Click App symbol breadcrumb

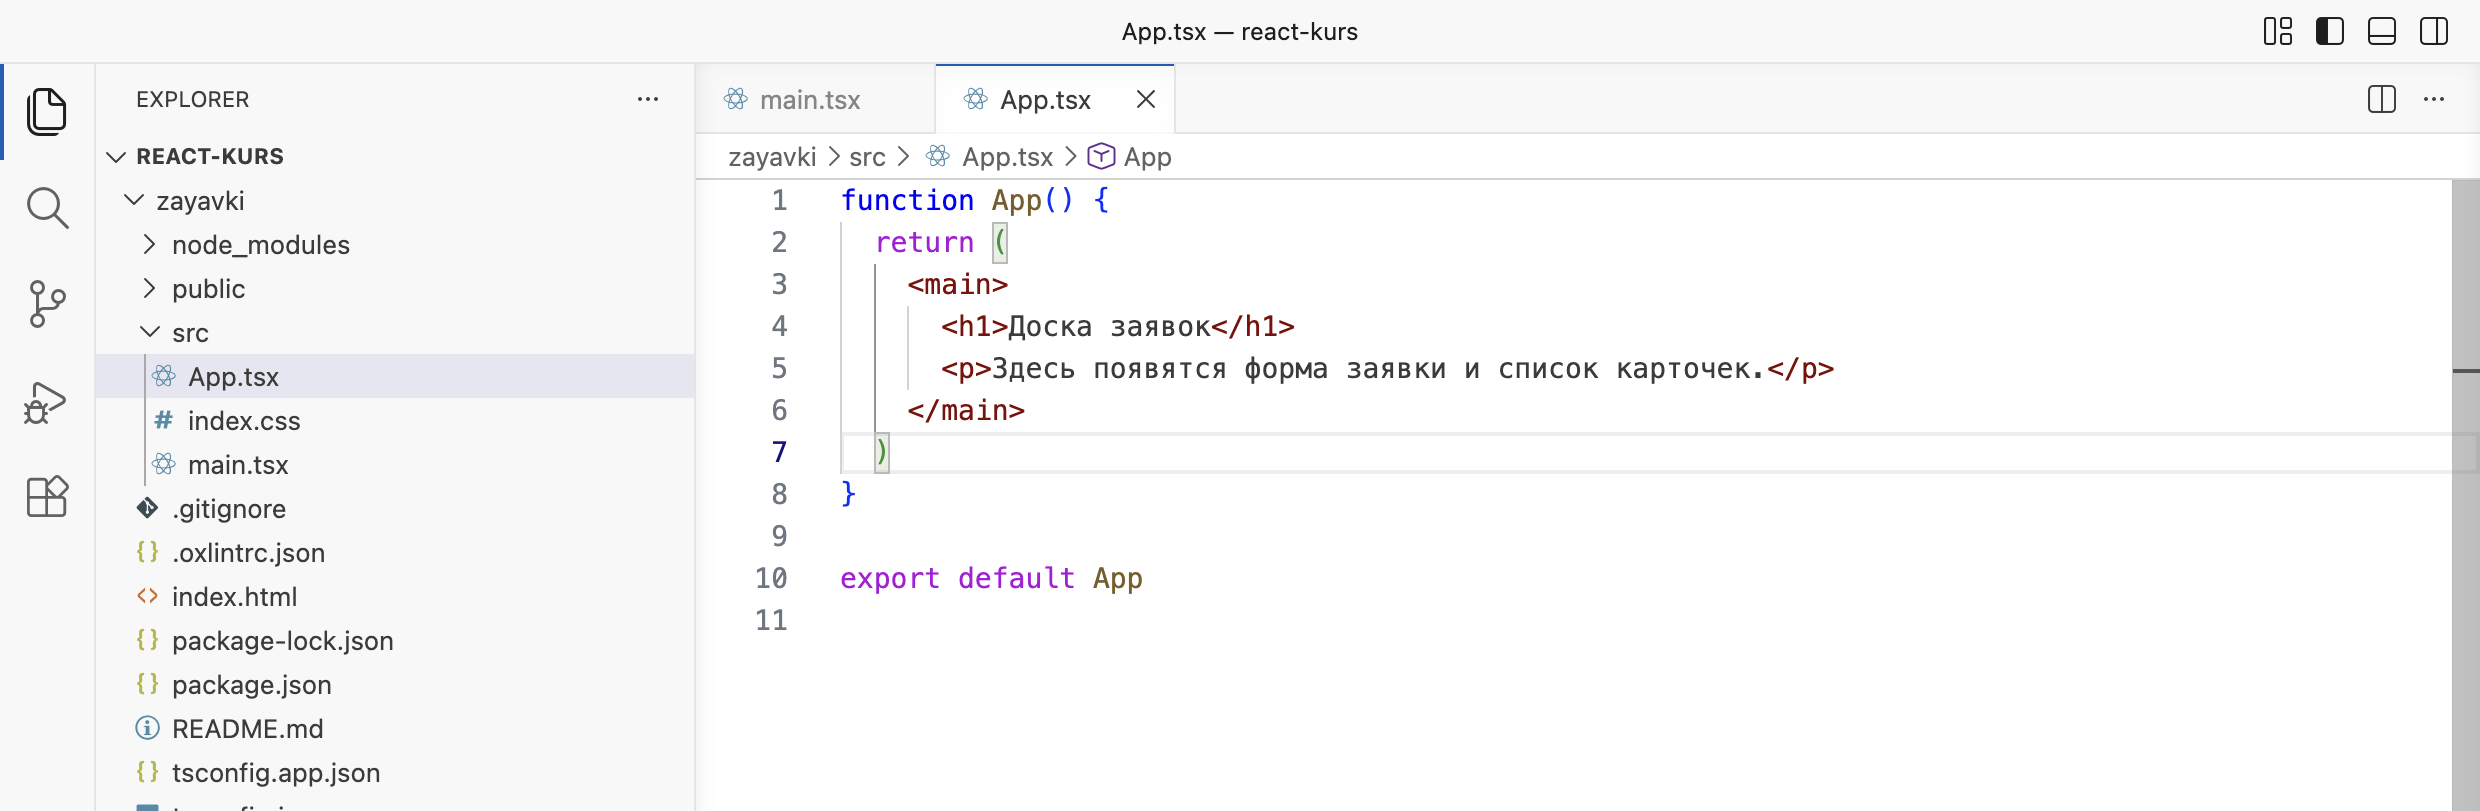pos(1130,157)
